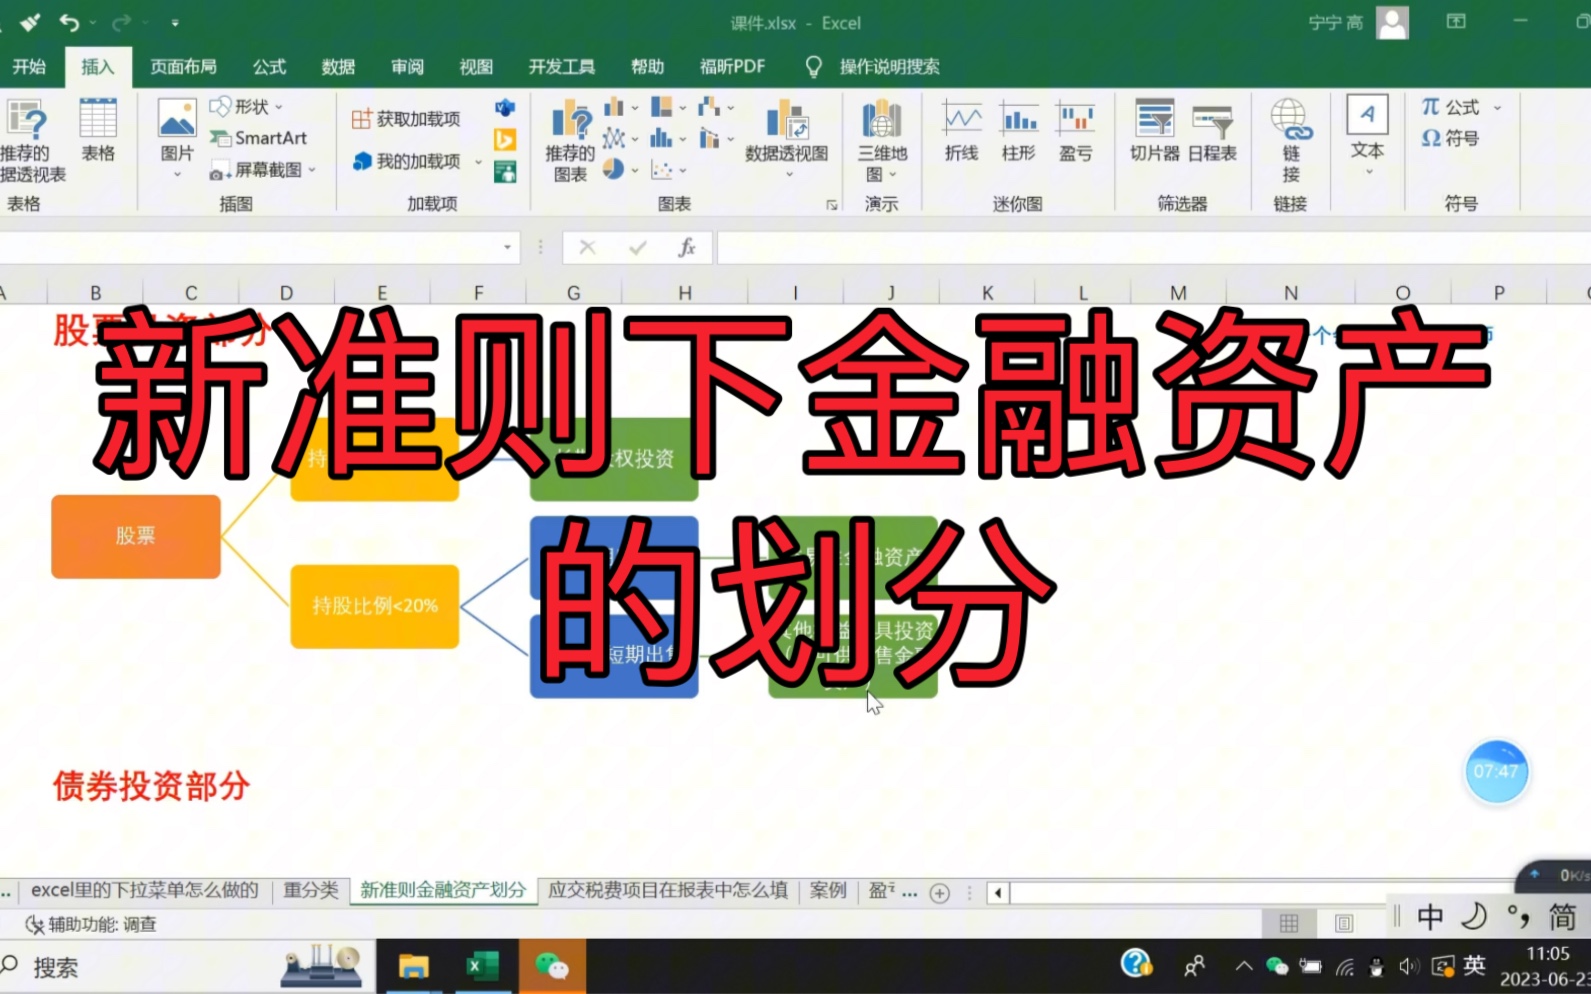Select column G header

tap(574, 292)
